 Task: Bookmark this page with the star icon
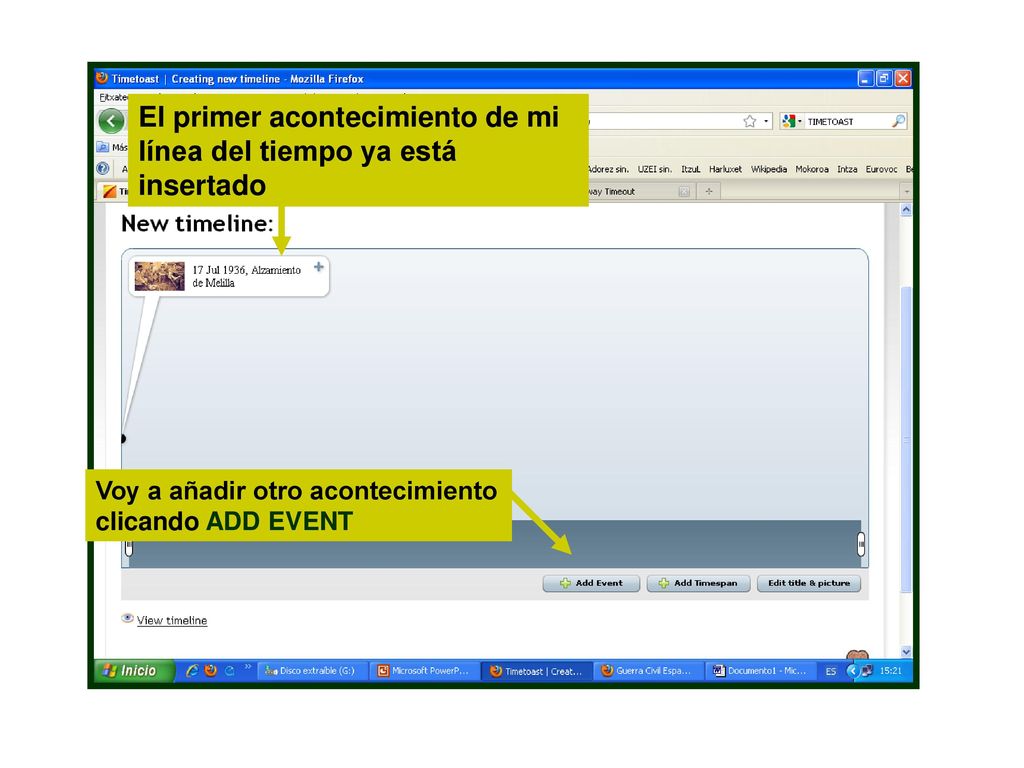pyautogui.click(x=750, y=121)
